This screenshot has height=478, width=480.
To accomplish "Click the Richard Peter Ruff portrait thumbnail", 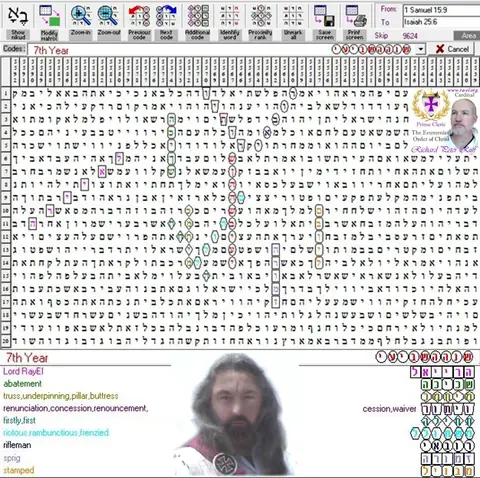I will coord(464,121).
